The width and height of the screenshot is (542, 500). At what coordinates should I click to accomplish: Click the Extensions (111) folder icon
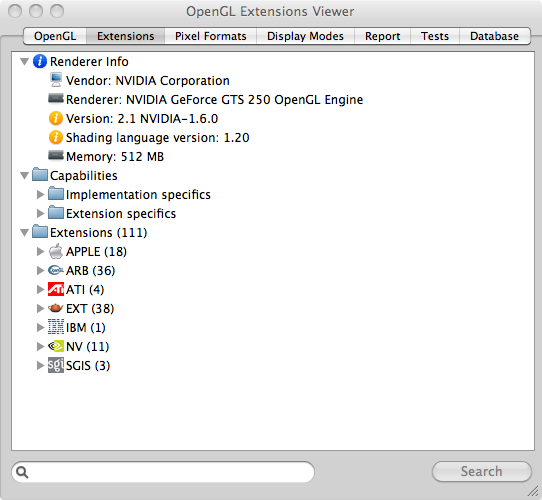[x=40, y=232]
